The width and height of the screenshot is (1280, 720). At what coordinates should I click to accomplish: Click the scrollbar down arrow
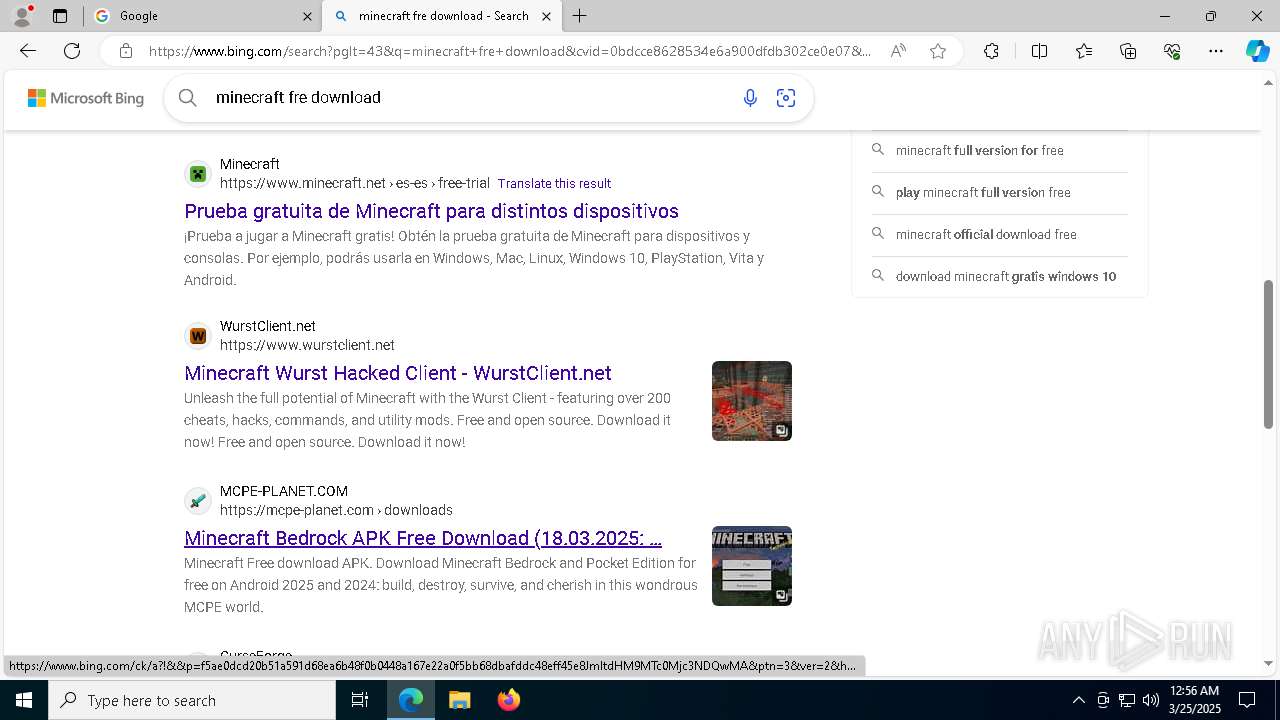click(x=1268, y=663)
